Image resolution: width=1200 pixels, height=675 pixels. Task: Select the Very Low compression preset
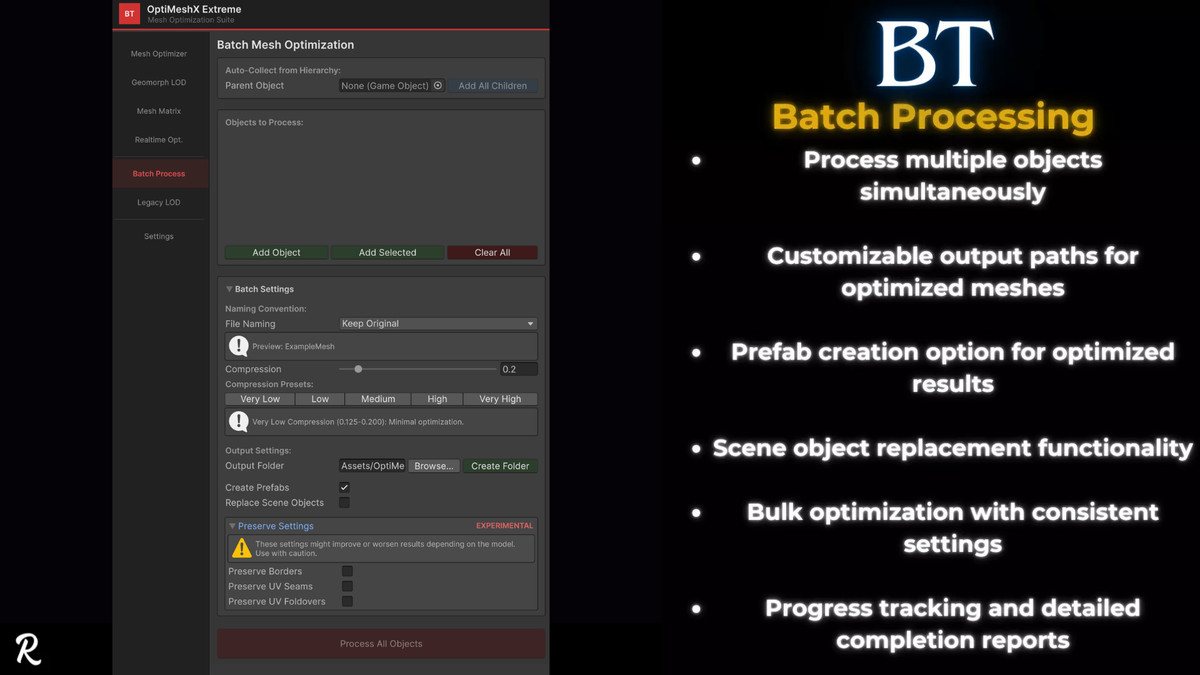coord(260,399)
